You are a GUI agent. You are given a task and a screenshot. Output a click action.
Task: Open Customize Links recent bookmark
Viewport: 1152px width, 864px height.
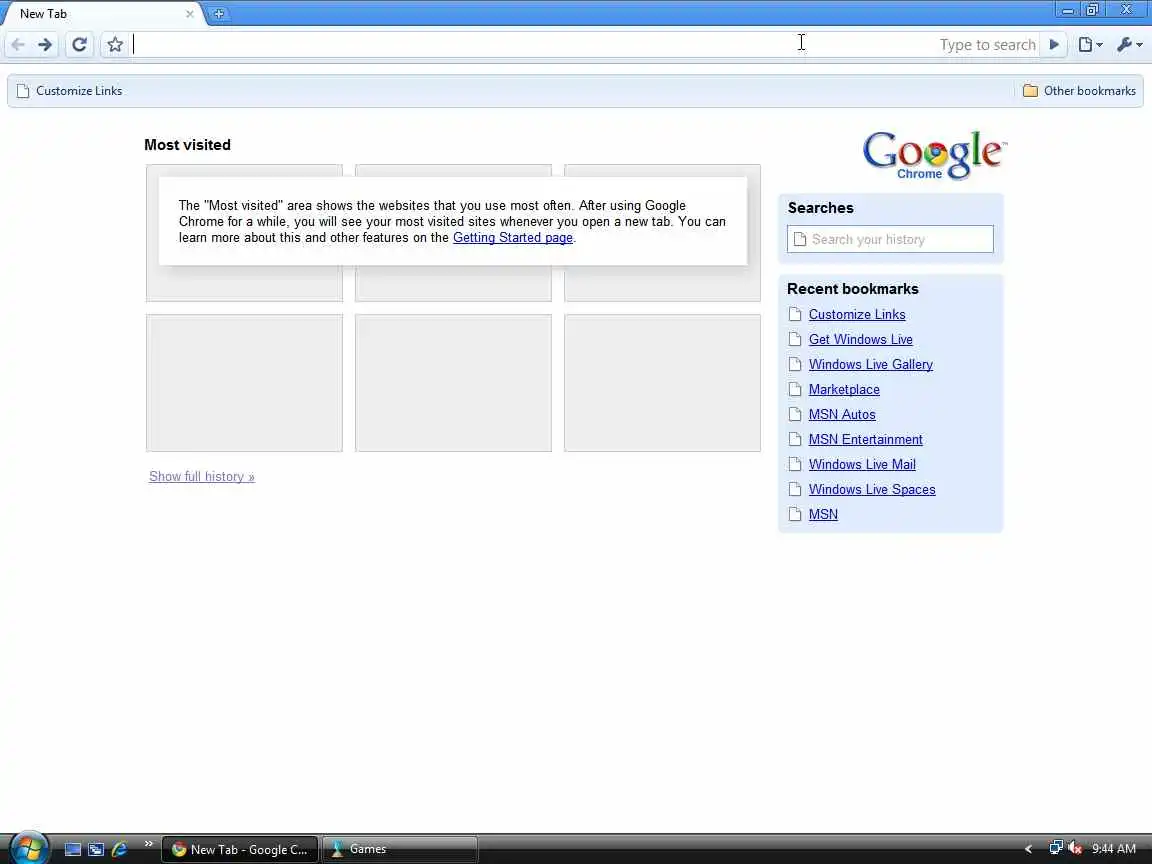coord(857,314)
